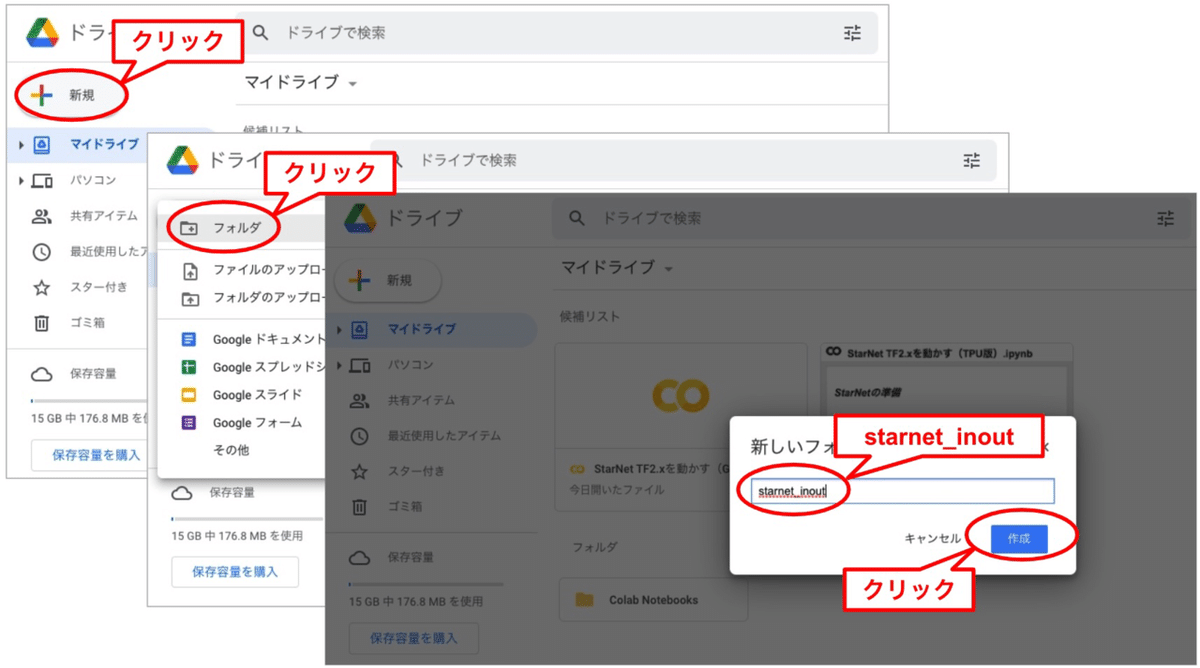Open スター付き star icon in back-left window

[x=42, y=288]
